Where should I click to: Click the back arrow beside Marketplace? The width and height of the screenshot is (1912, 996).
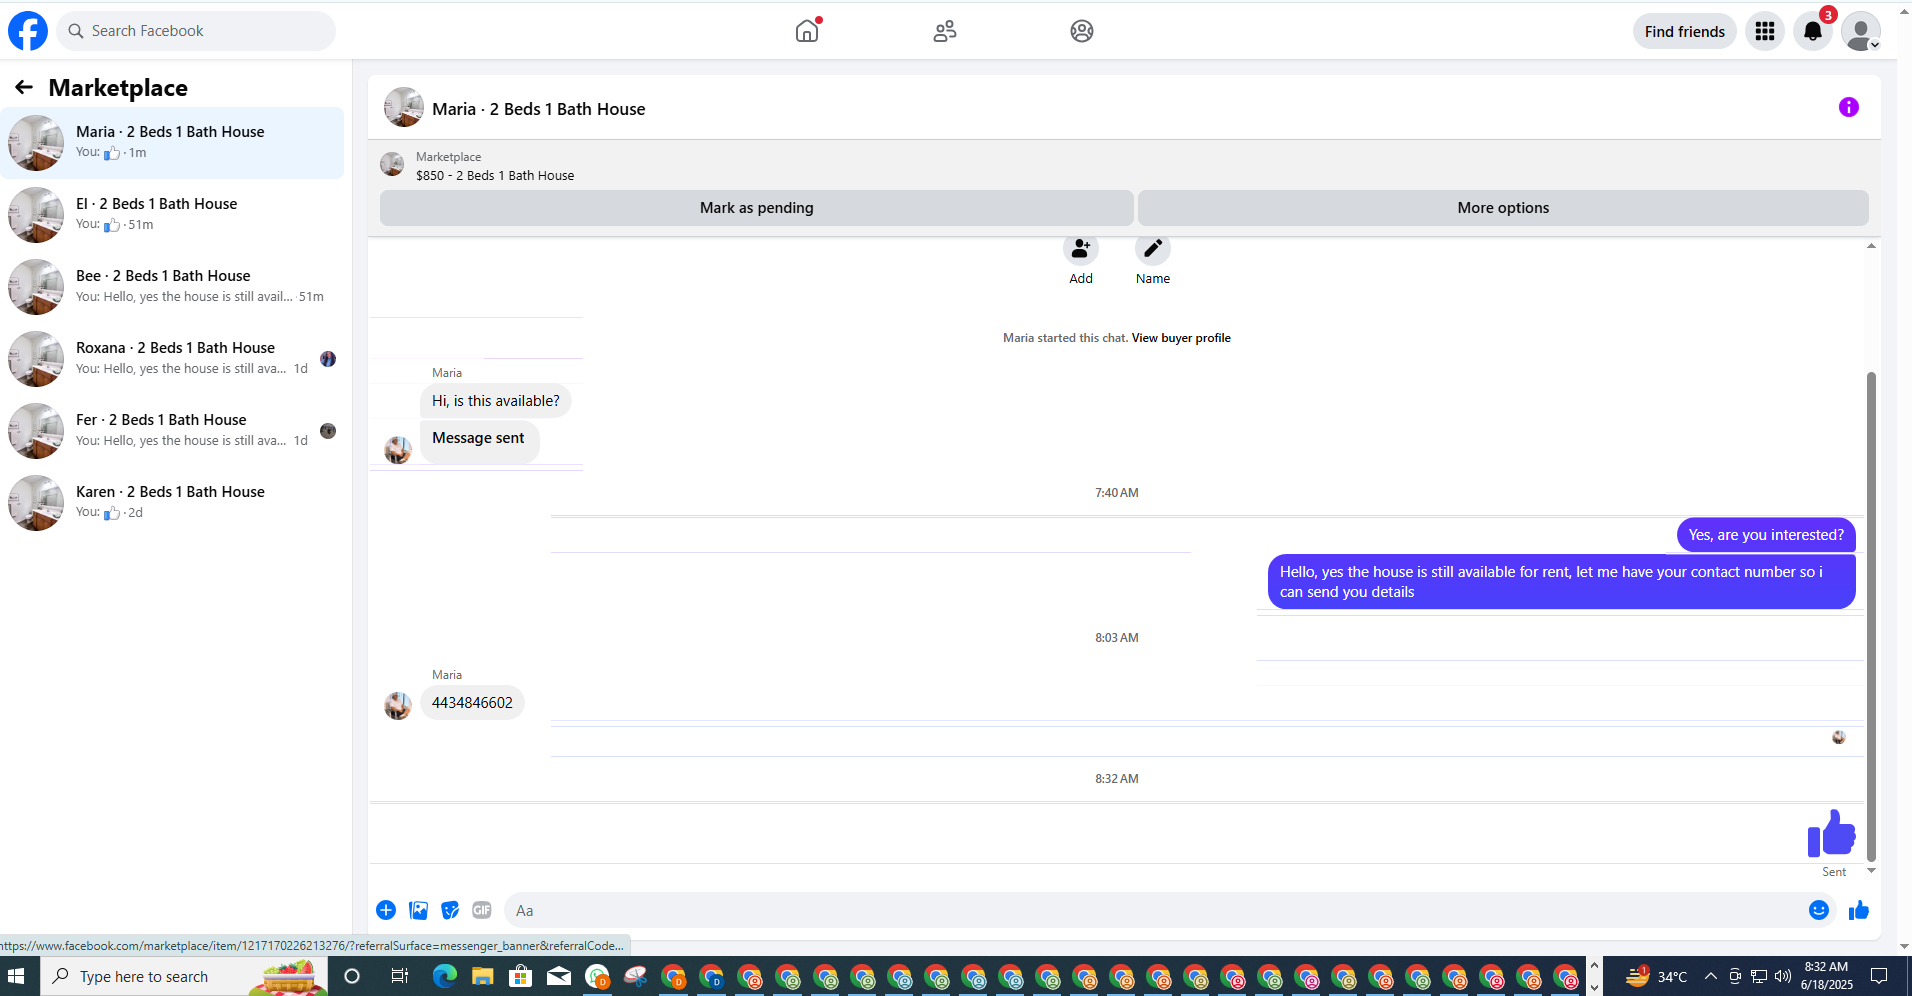24,88
